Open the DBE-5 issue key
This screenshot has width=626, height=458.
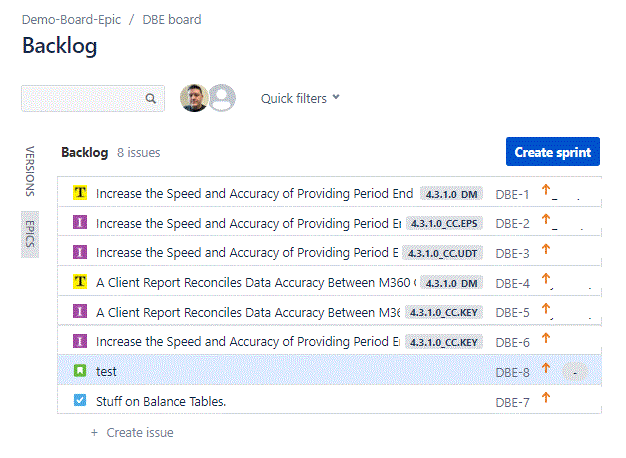(512, 313)
